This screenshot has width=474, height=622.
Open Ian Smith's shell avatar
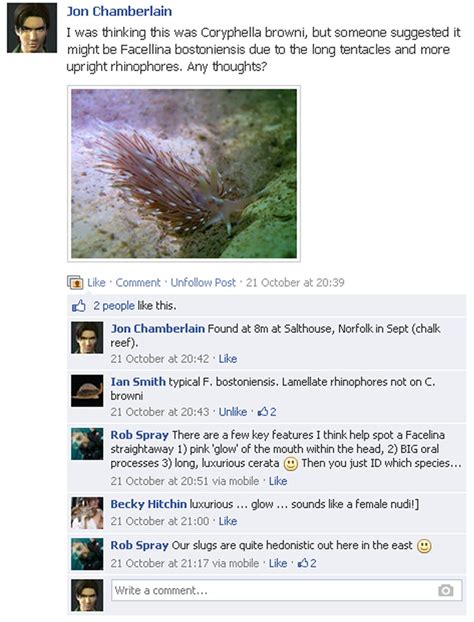coord(87,391)
